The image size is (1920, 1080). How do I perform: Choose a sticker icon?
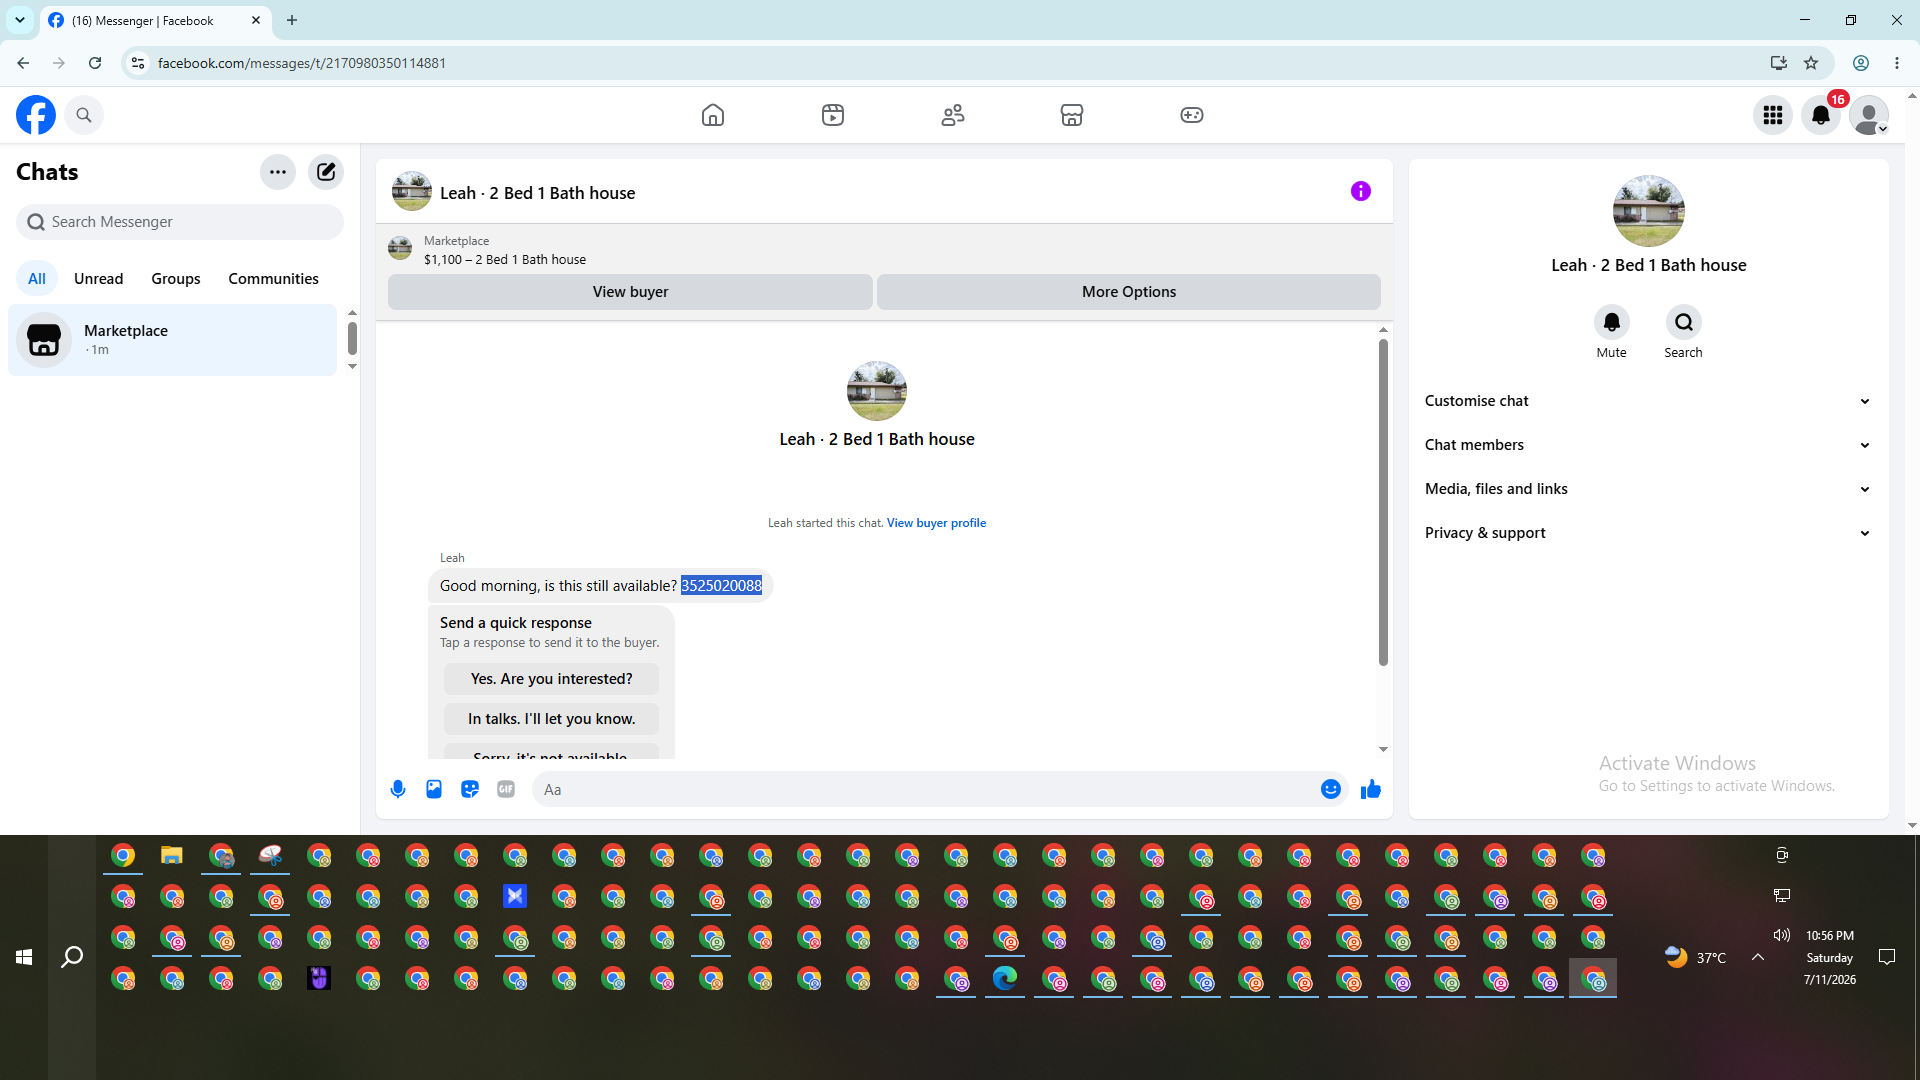470,789
